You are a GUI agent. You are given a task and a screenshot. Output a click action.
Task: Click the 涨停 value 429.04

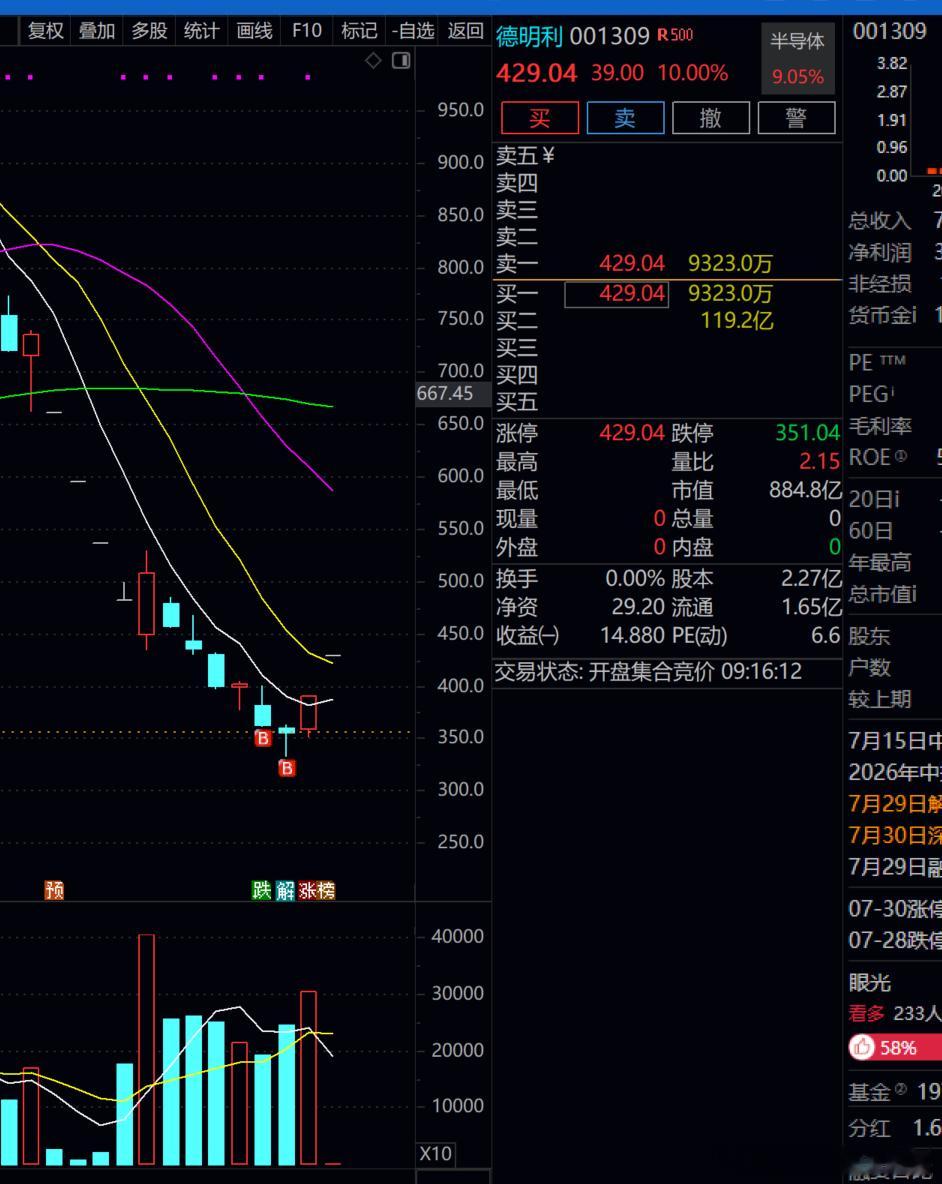click(x=632, y=433)
